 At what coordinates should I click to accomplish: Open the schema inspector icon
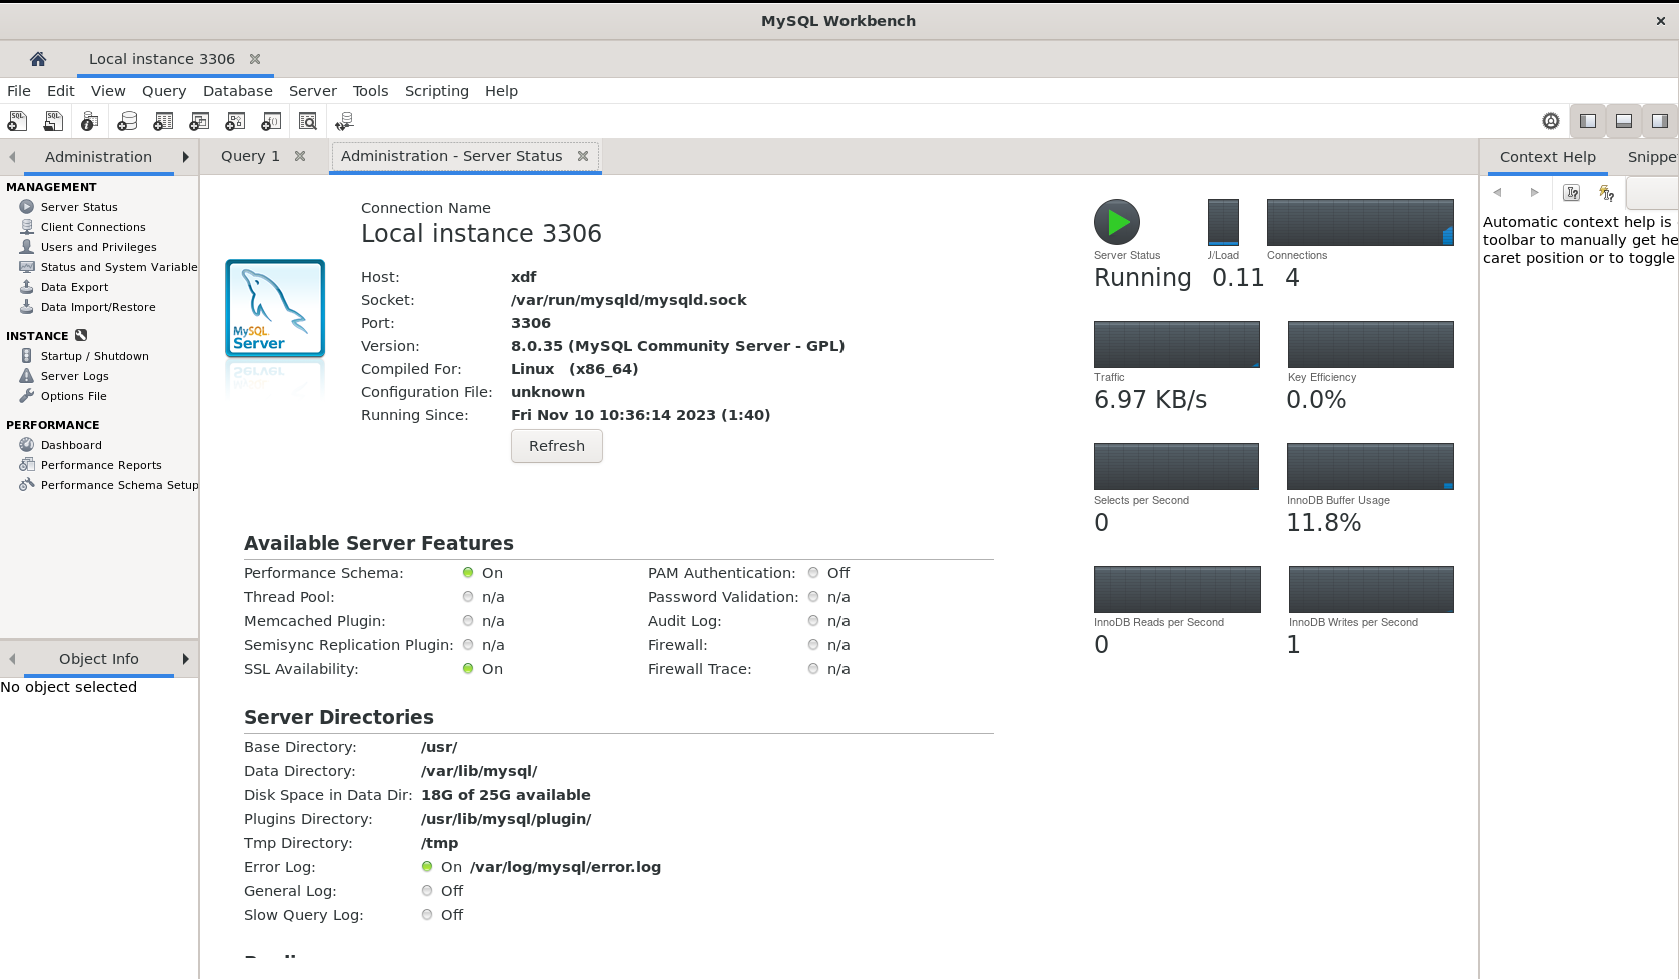(89, 121)
